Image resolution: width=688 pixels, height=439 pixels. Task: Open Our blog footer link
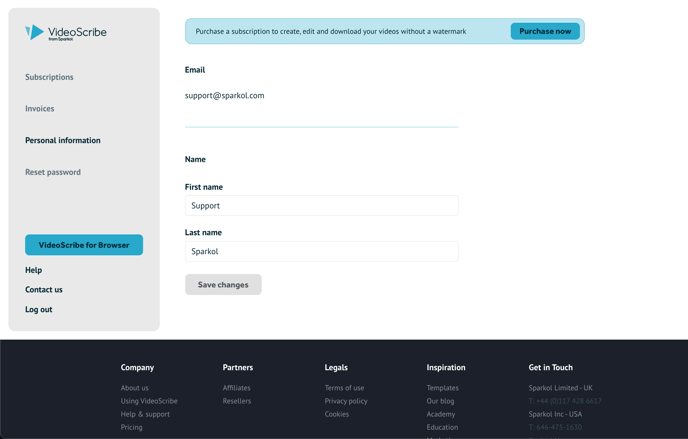coord(441,401)
